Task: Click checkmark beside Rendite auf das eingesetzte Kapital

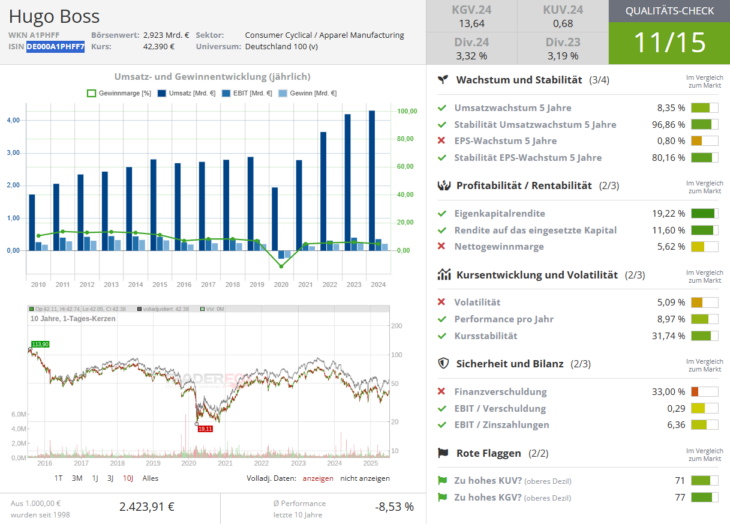Action: 442,230
